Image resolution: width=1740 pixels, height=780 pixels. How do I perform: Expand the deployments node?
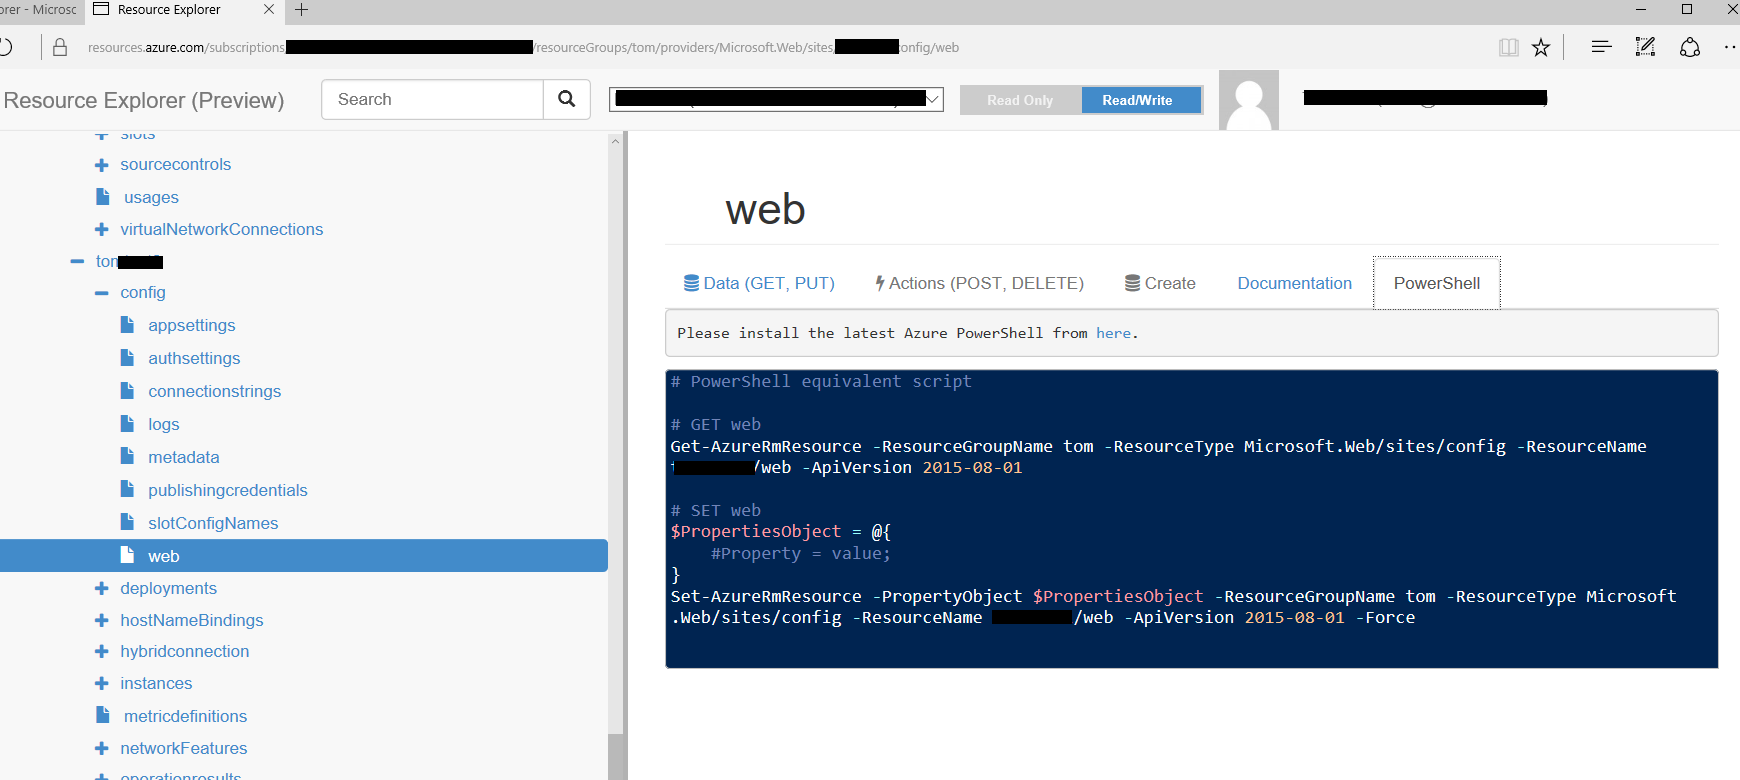point(101,589)
